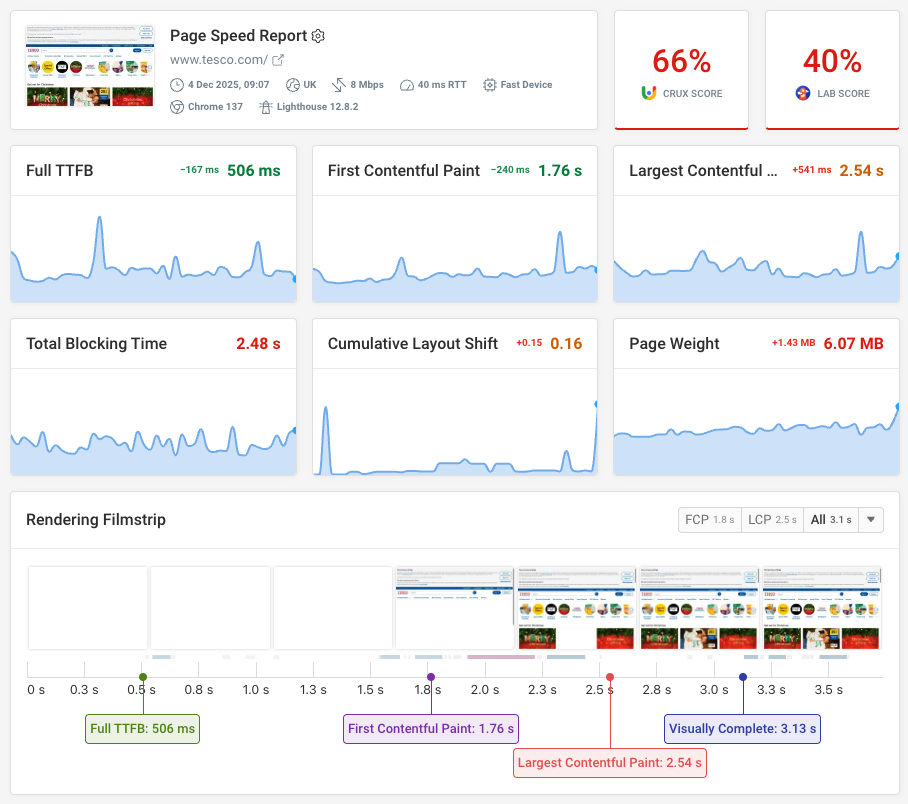Click the Lighthouse 12.8.2 icon
Screen dimensions: 908x804
pyautogui.click(x=266, y=106)
